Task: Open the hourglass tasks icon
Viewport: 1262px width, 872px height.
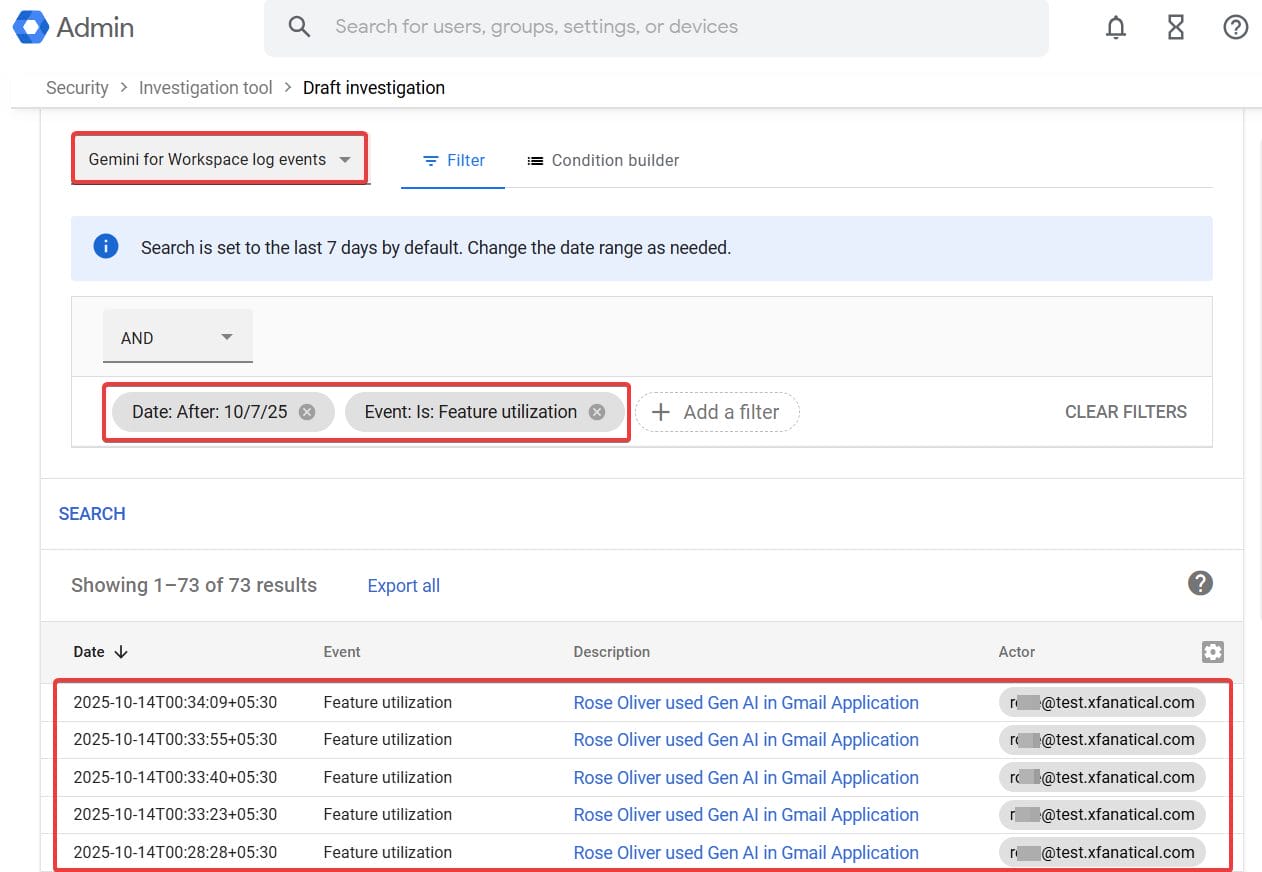Action: (1176, 28)
